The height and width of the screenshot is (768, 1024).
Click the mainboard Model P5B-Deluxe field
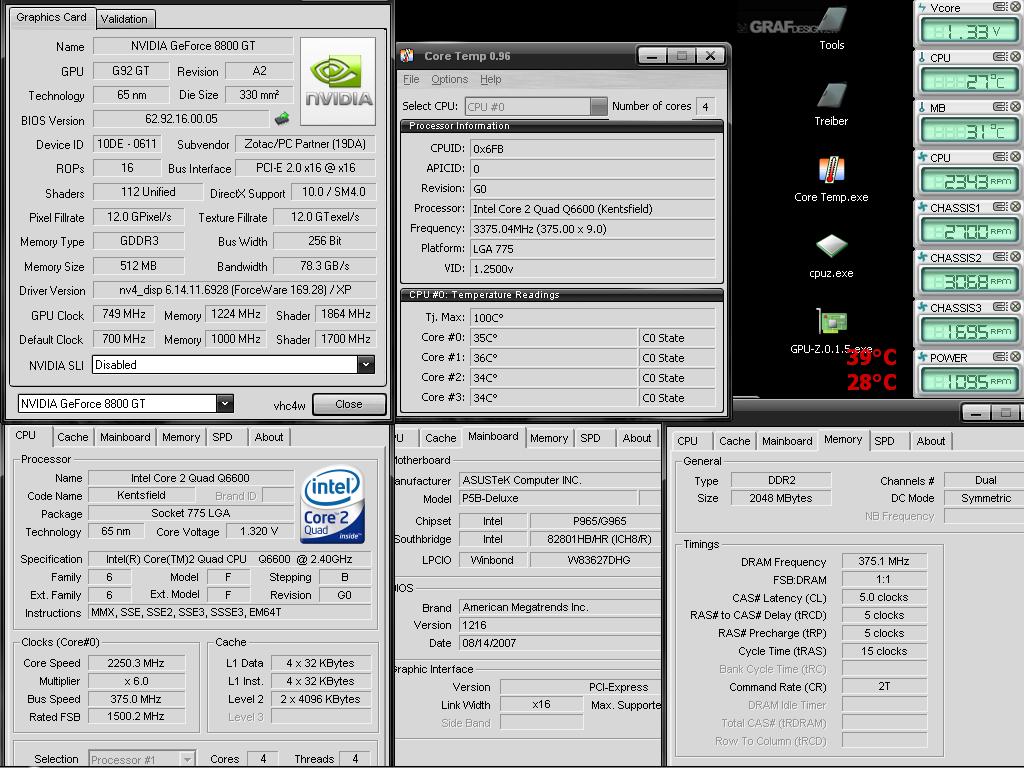549,498
